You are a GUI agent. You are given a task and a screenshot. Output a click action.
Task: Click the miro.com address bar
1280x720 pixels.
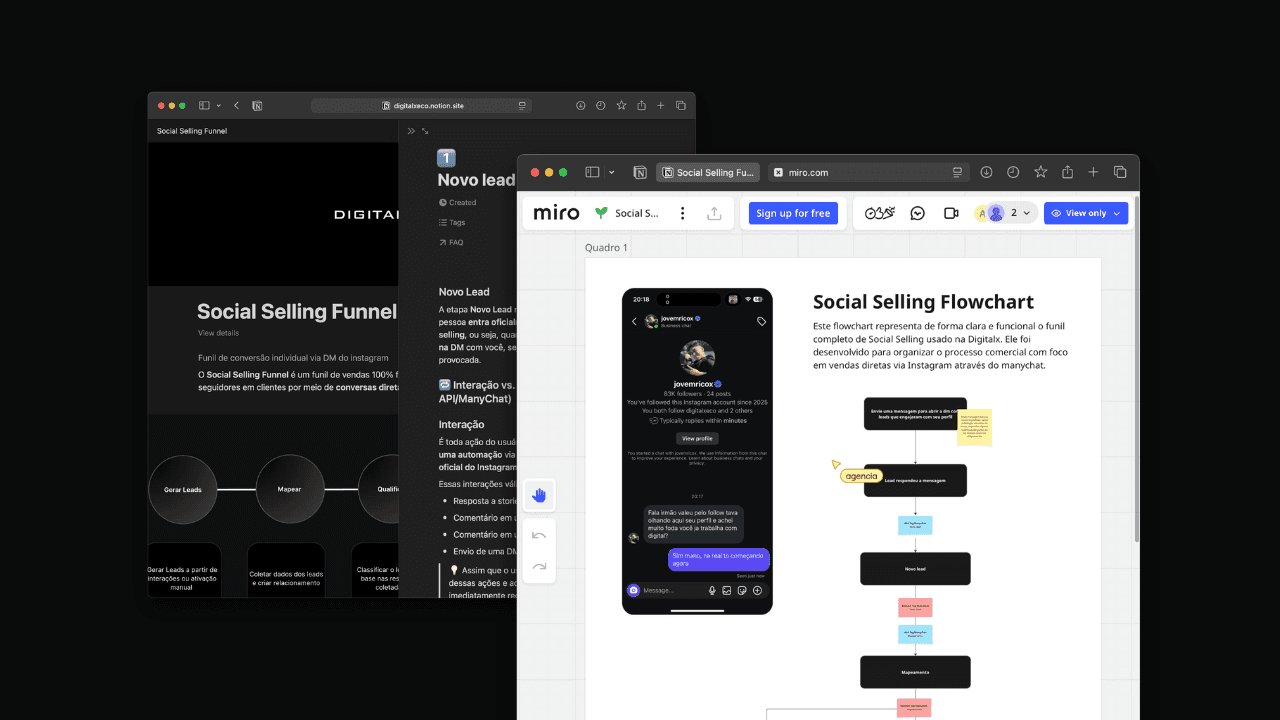tap(869, 172)
